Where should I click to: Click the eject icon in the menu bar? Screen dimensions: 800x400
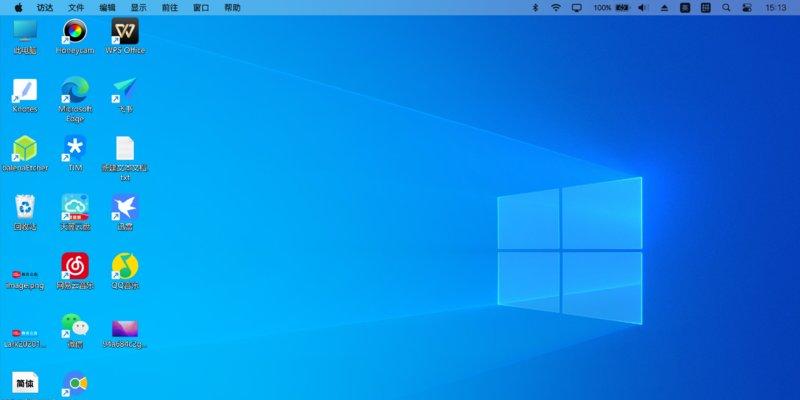tap(664, 8)
